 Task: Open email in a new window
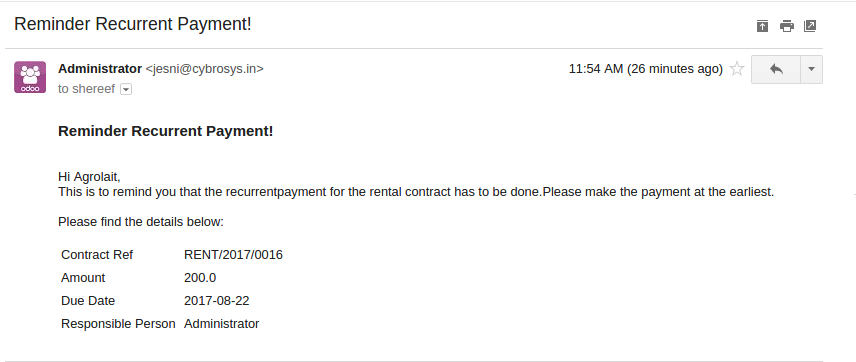[x=810, y=26]
